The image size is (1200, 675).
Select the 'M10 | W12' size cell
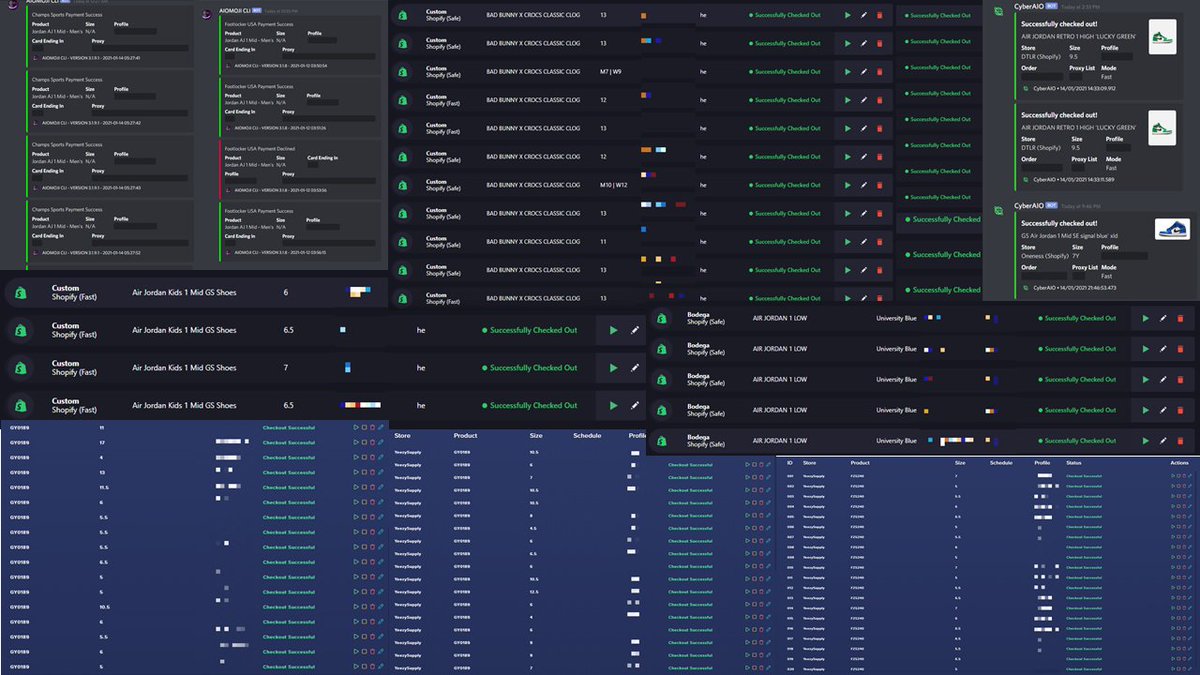(613, 185)
